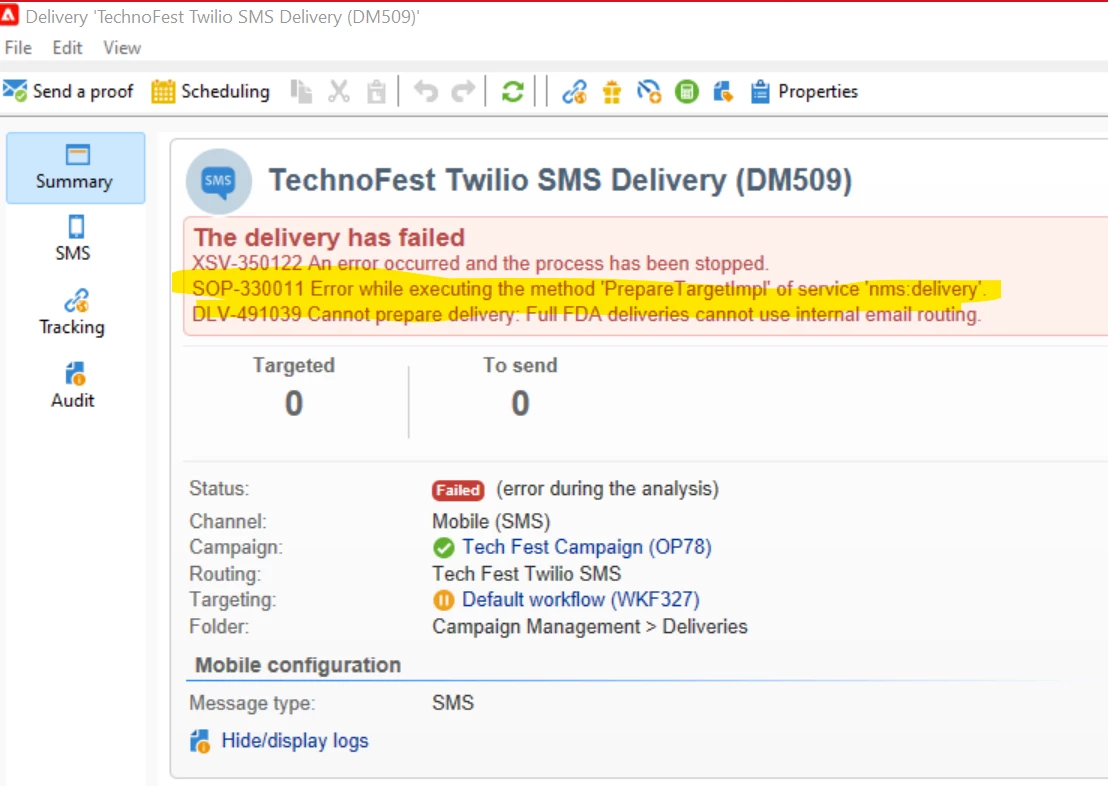Image resolution: width=1108 pixels, height=786 pixels.
Task: Click the Copy icon in toolbar
Action: (x=302, y=92)
